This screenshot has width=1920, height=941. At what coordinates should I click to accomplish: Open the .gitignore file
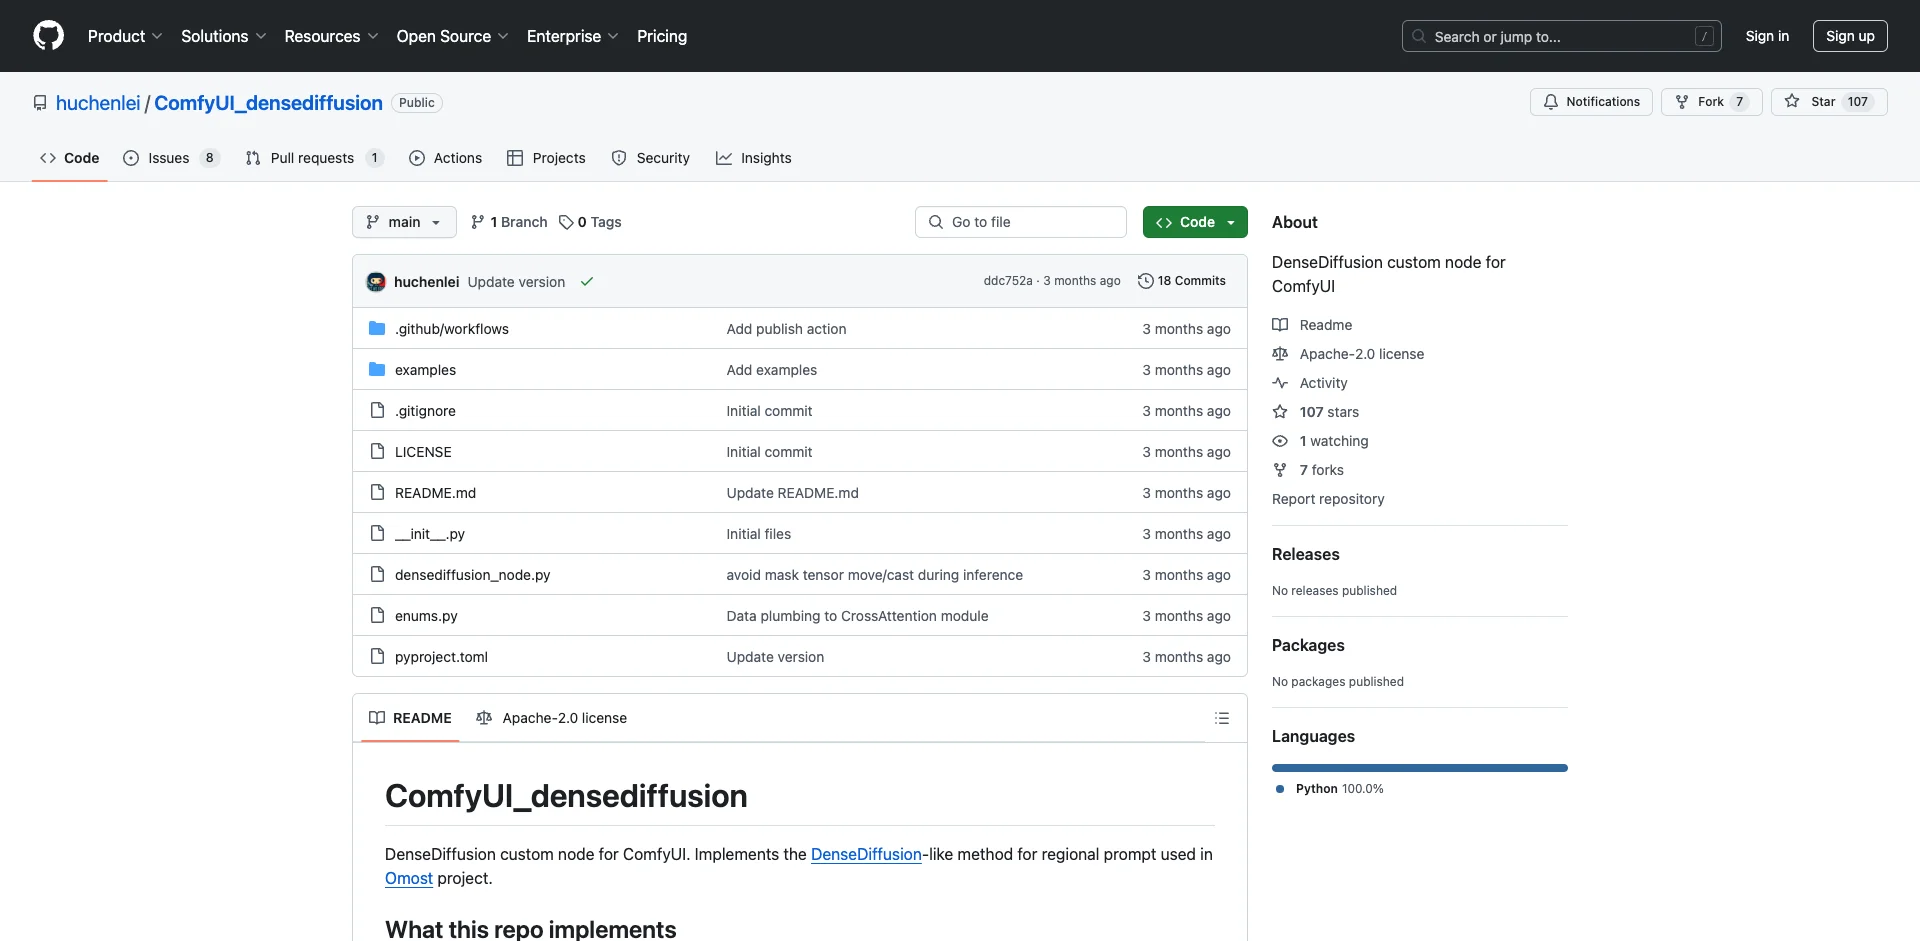[425, 411]
